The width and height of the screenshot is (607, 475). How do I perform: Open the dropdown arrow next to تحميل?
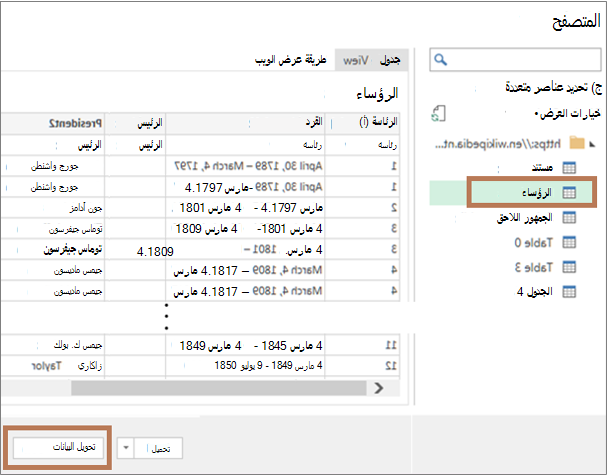coord(126,448)
